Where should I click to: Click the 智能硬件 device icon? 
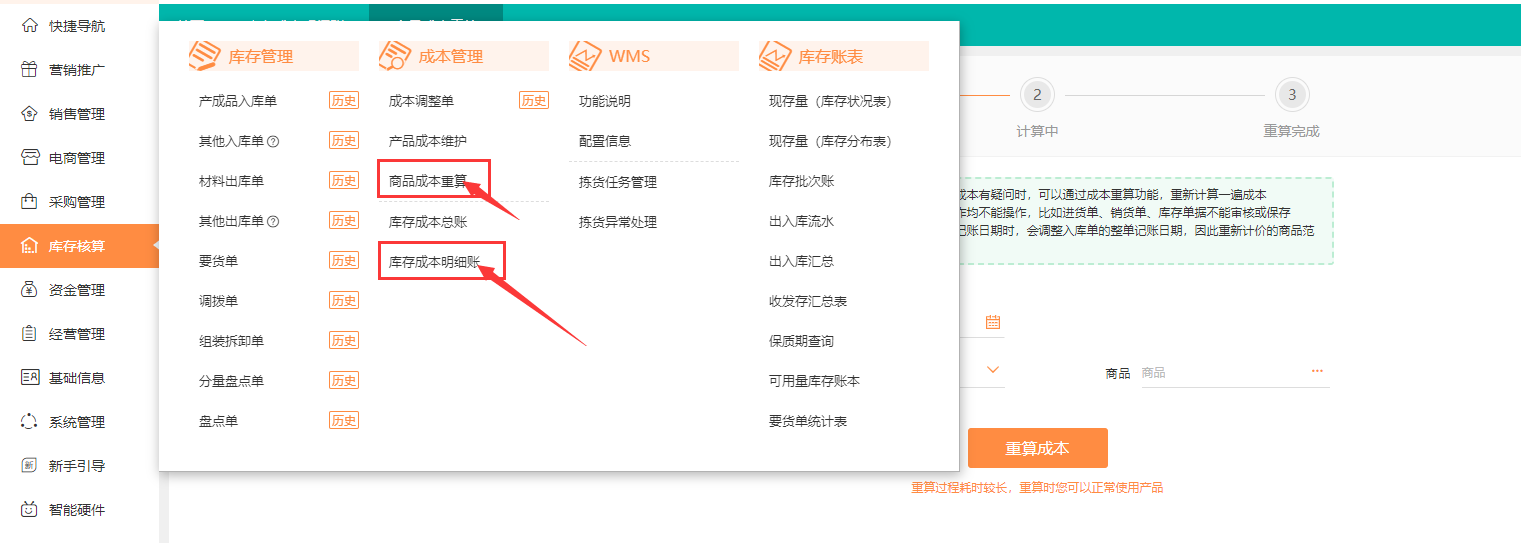tap(29, 510)
